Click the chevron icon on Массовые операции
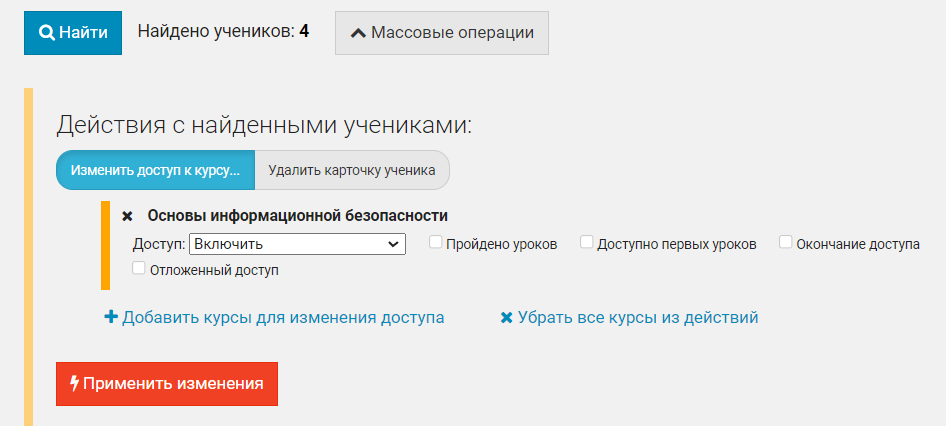This screenshot has height=426, width=946. click(x=357, y=33)
